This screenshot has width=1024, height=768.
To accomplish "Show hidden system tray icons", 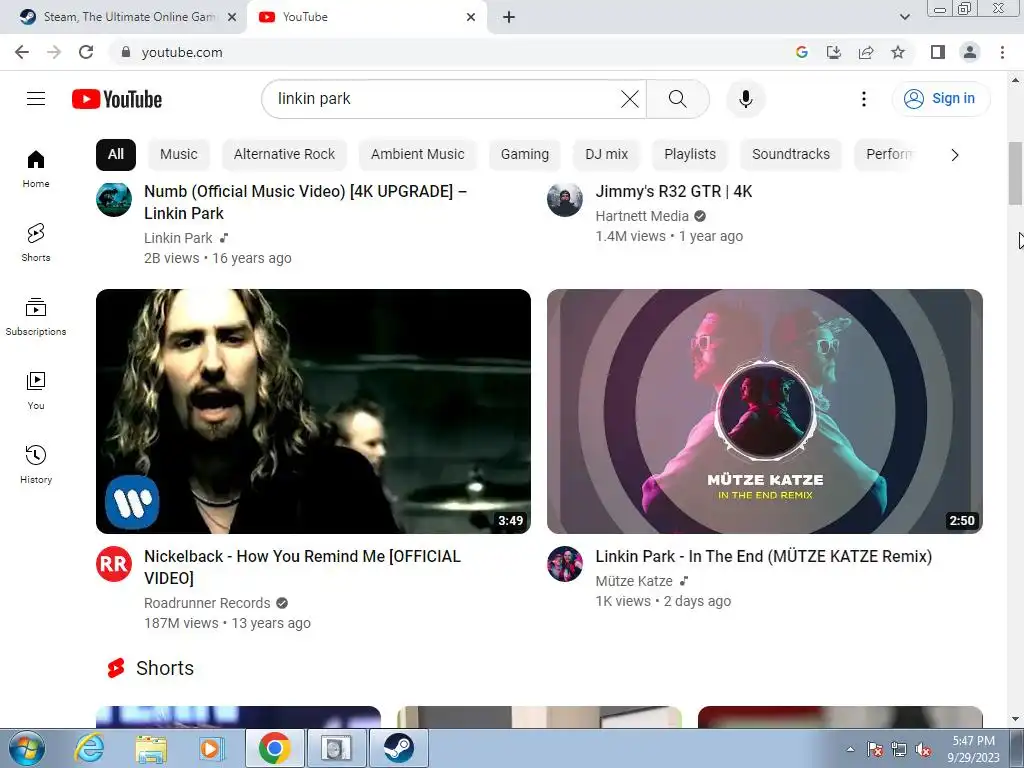I will coord(850,749).
